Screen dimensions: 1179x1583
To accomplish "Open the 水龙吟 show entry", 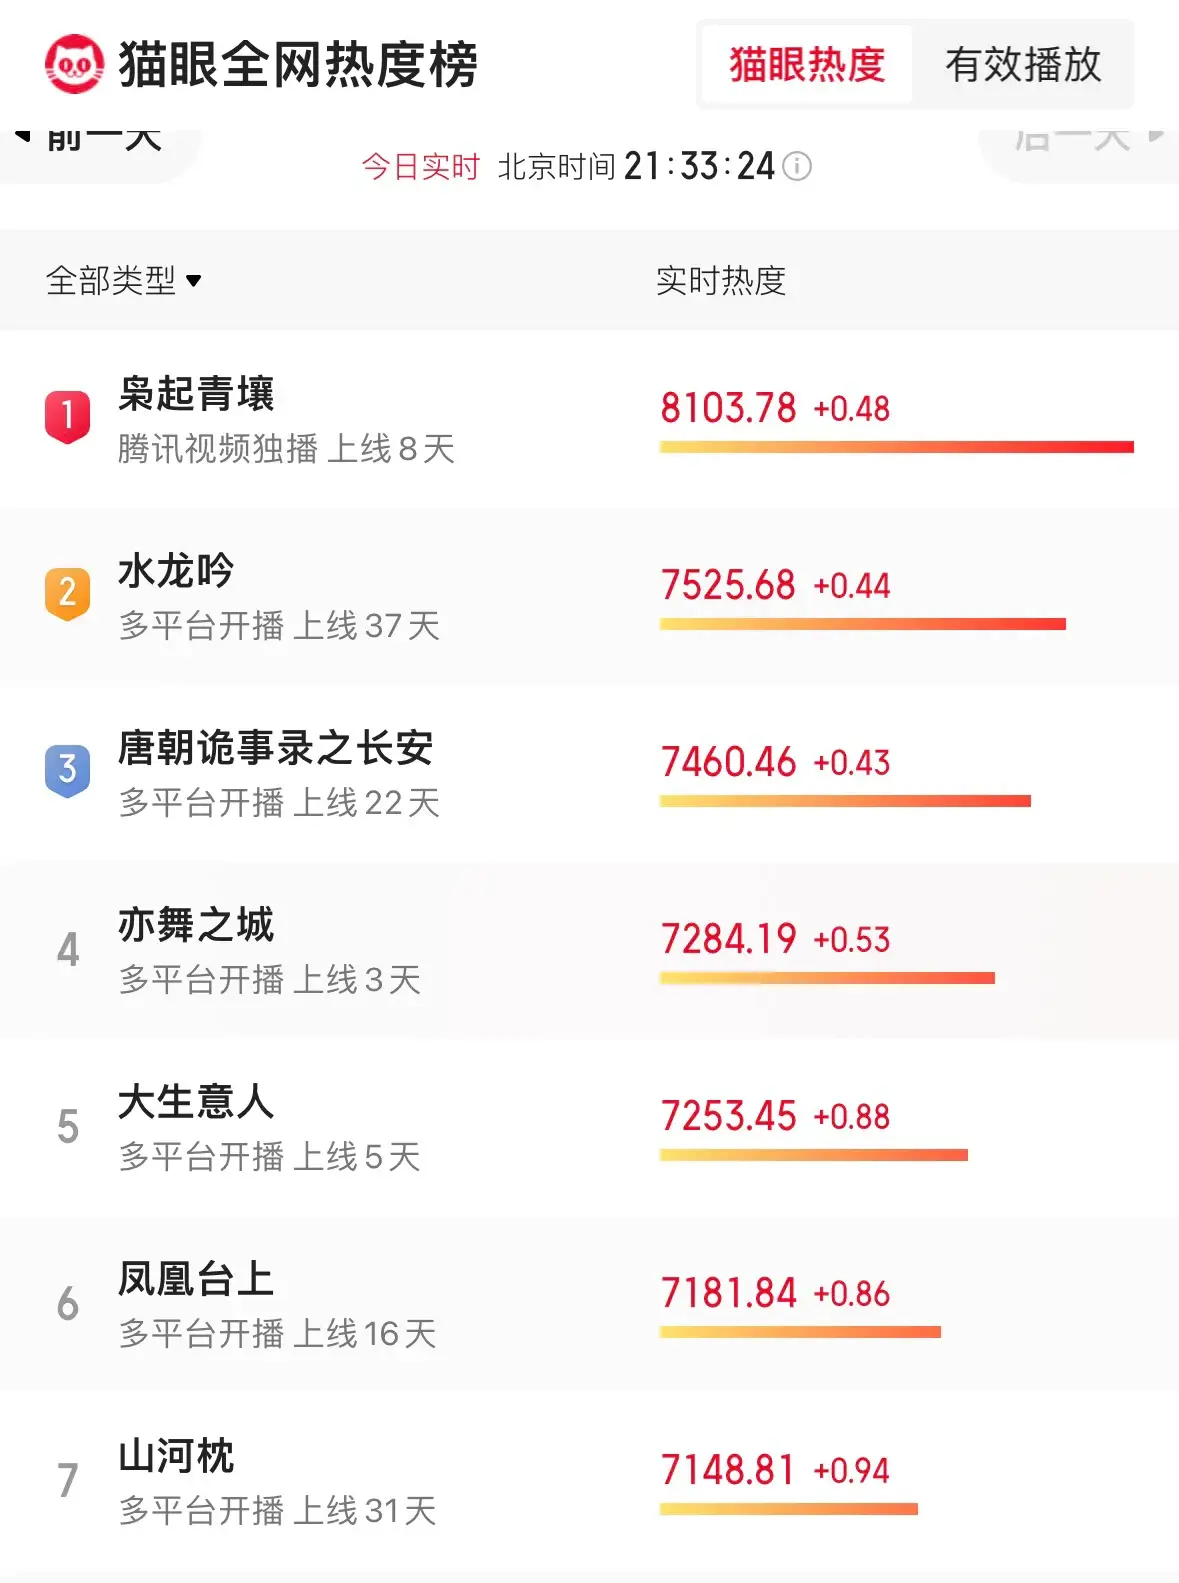I will click(x=176, y=571).
